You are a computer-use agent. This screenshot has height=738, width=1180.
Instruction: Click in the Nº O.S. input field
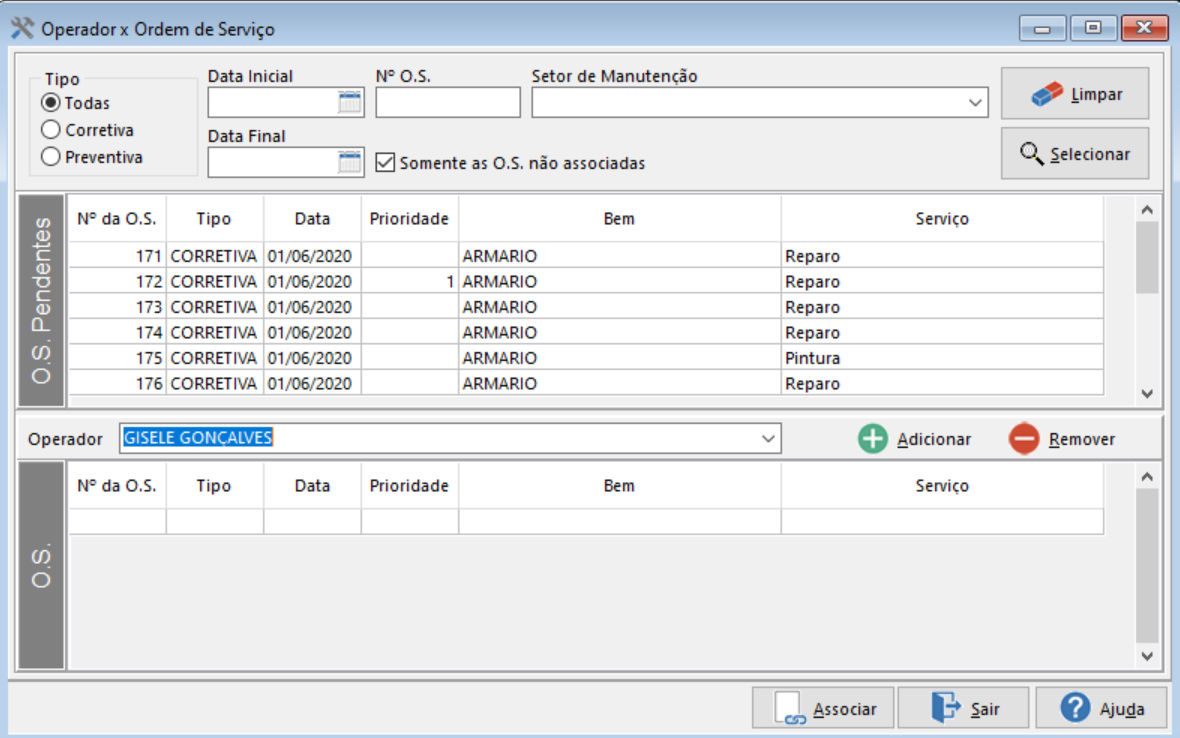[x=448, y=102]
